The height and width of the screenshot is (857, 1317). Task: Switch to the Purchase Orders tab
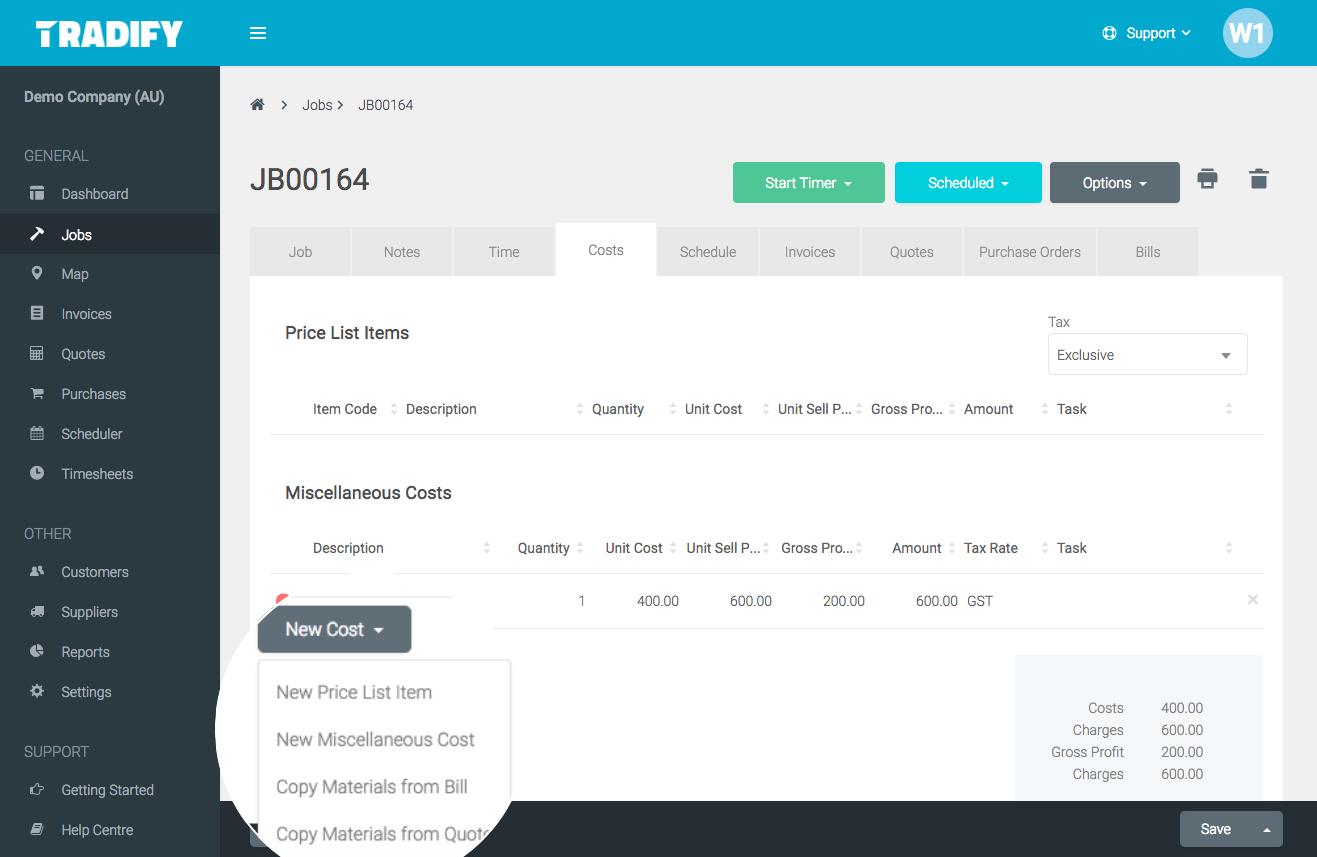click(1030, 252)
